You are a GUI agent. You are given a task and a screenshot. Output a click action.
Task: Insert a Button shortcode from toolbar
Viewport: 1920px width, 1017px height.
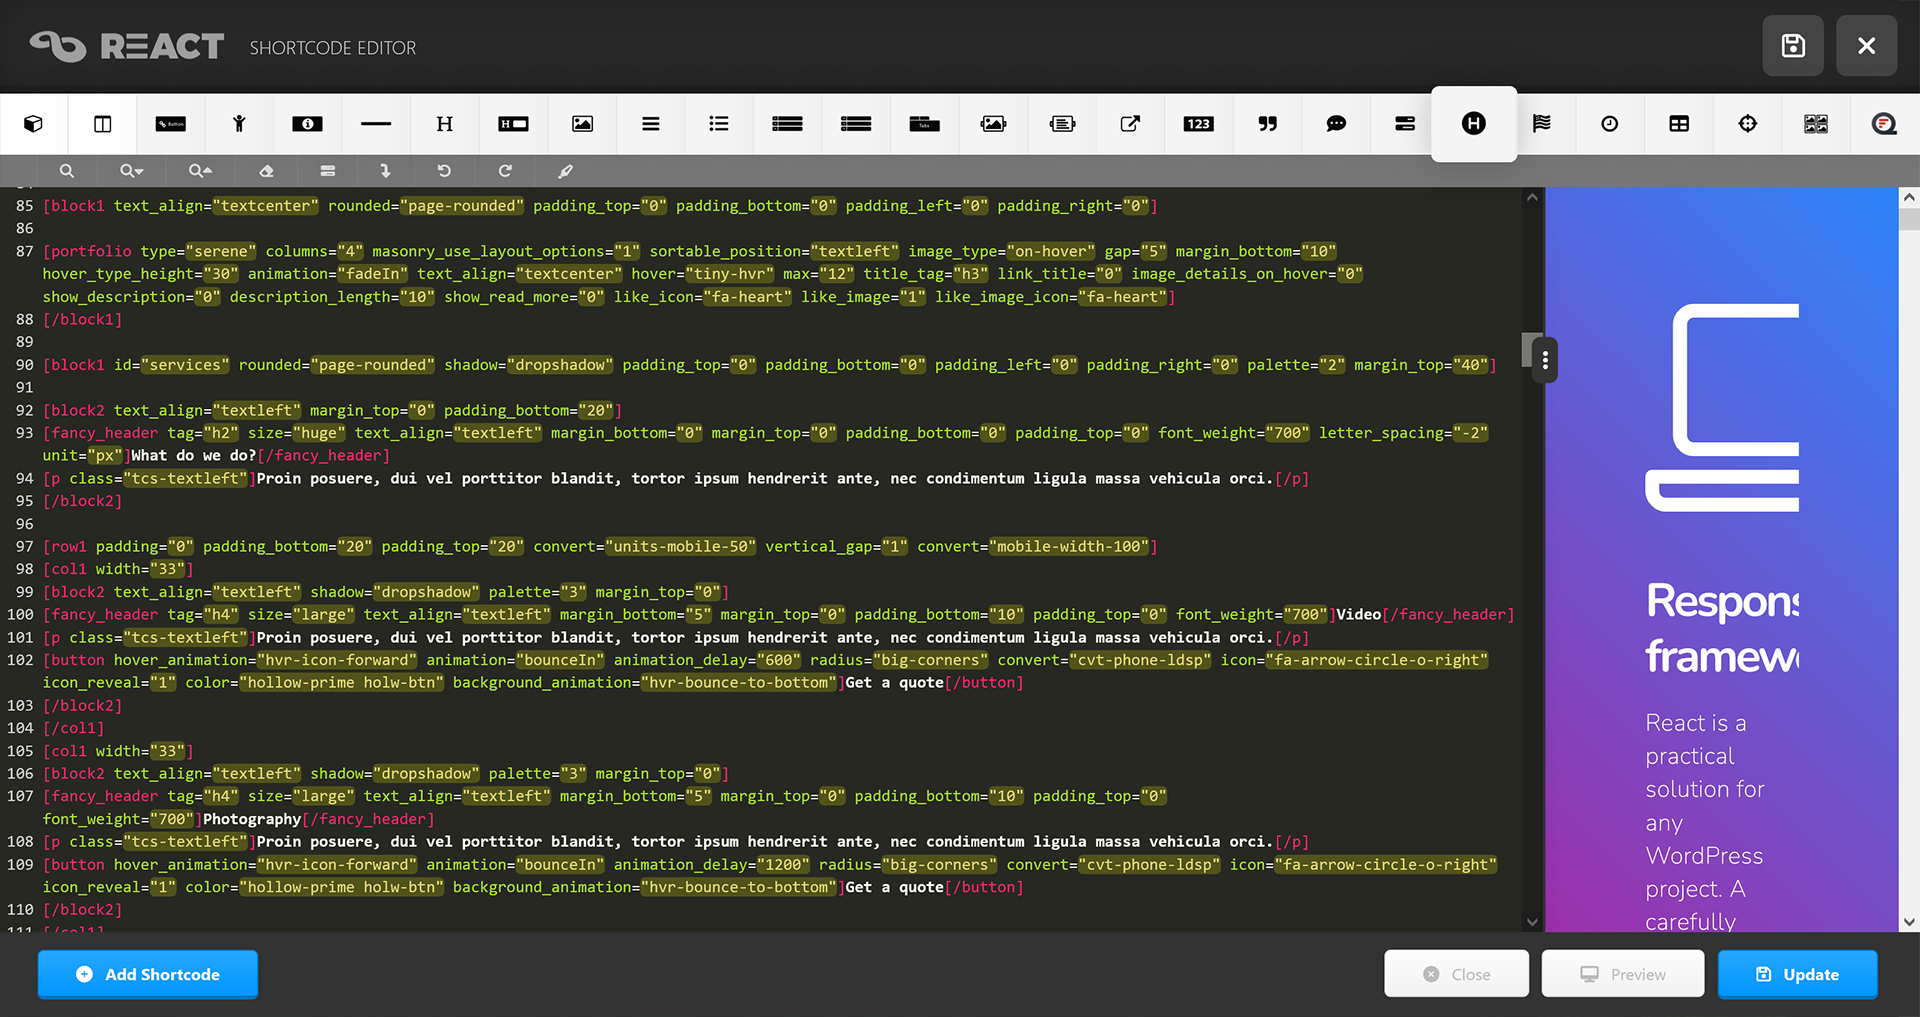pos(171,124)
